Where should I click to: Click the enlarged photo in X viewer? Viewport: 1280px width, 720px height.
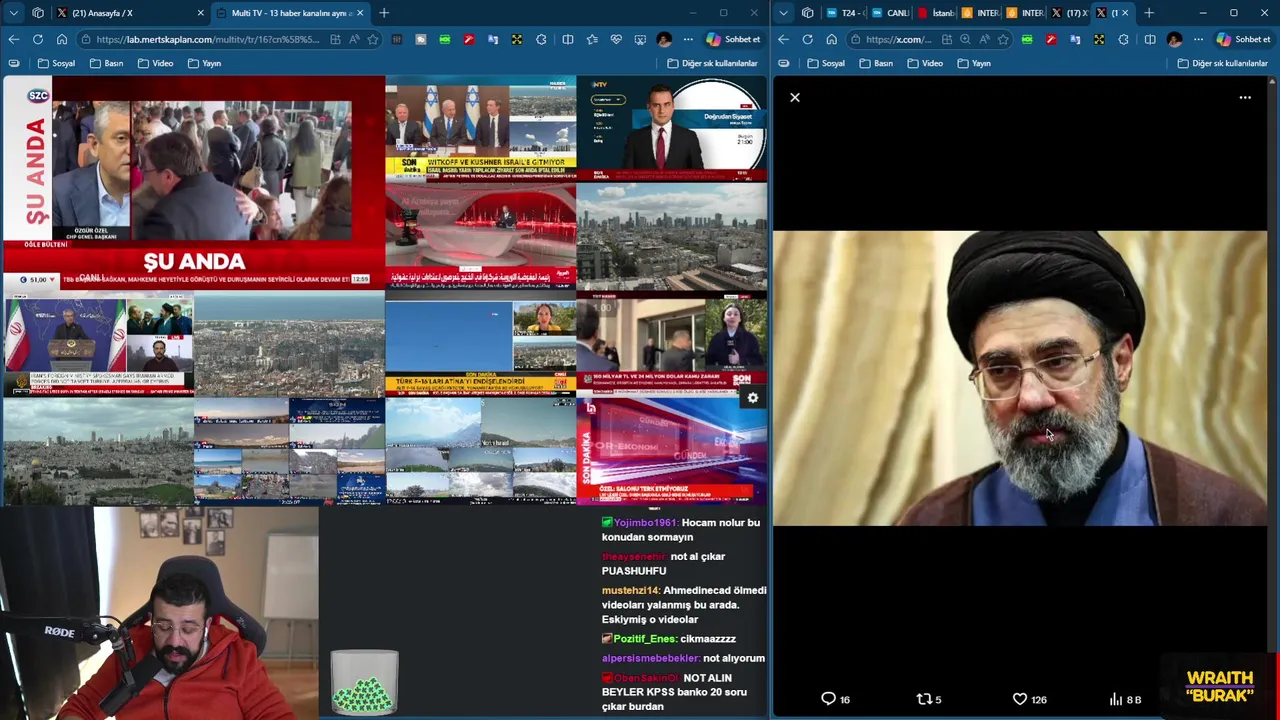(x=1020, y=379)
